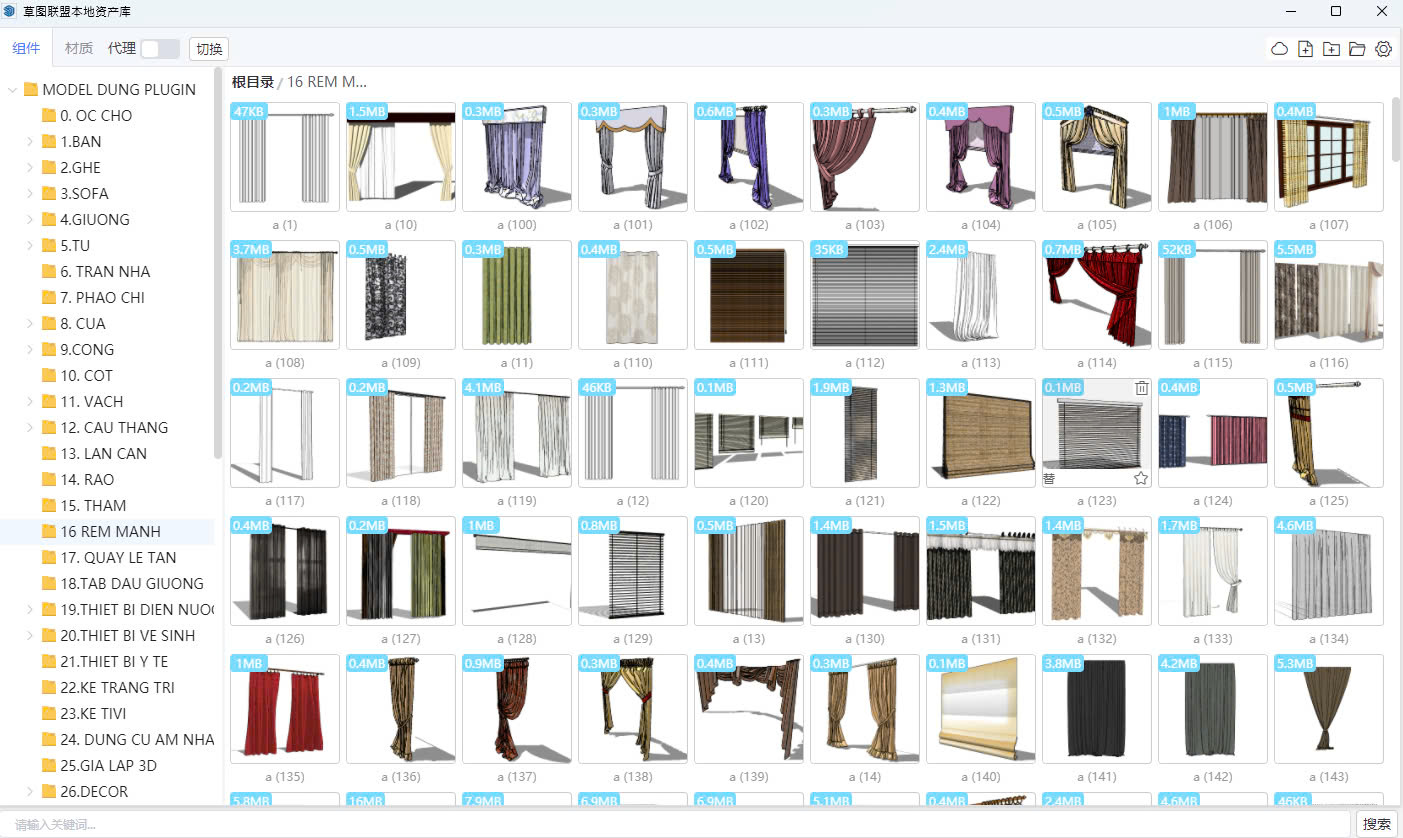Switch to the 组件 tab

point(26,48)
